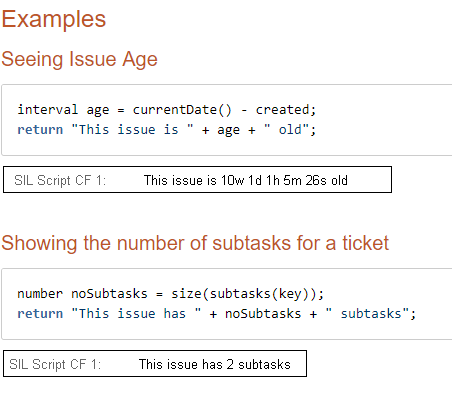
Task: Click the first SIL Script CF 1 label
Action: pyautogui.click(x=60, y=180)
